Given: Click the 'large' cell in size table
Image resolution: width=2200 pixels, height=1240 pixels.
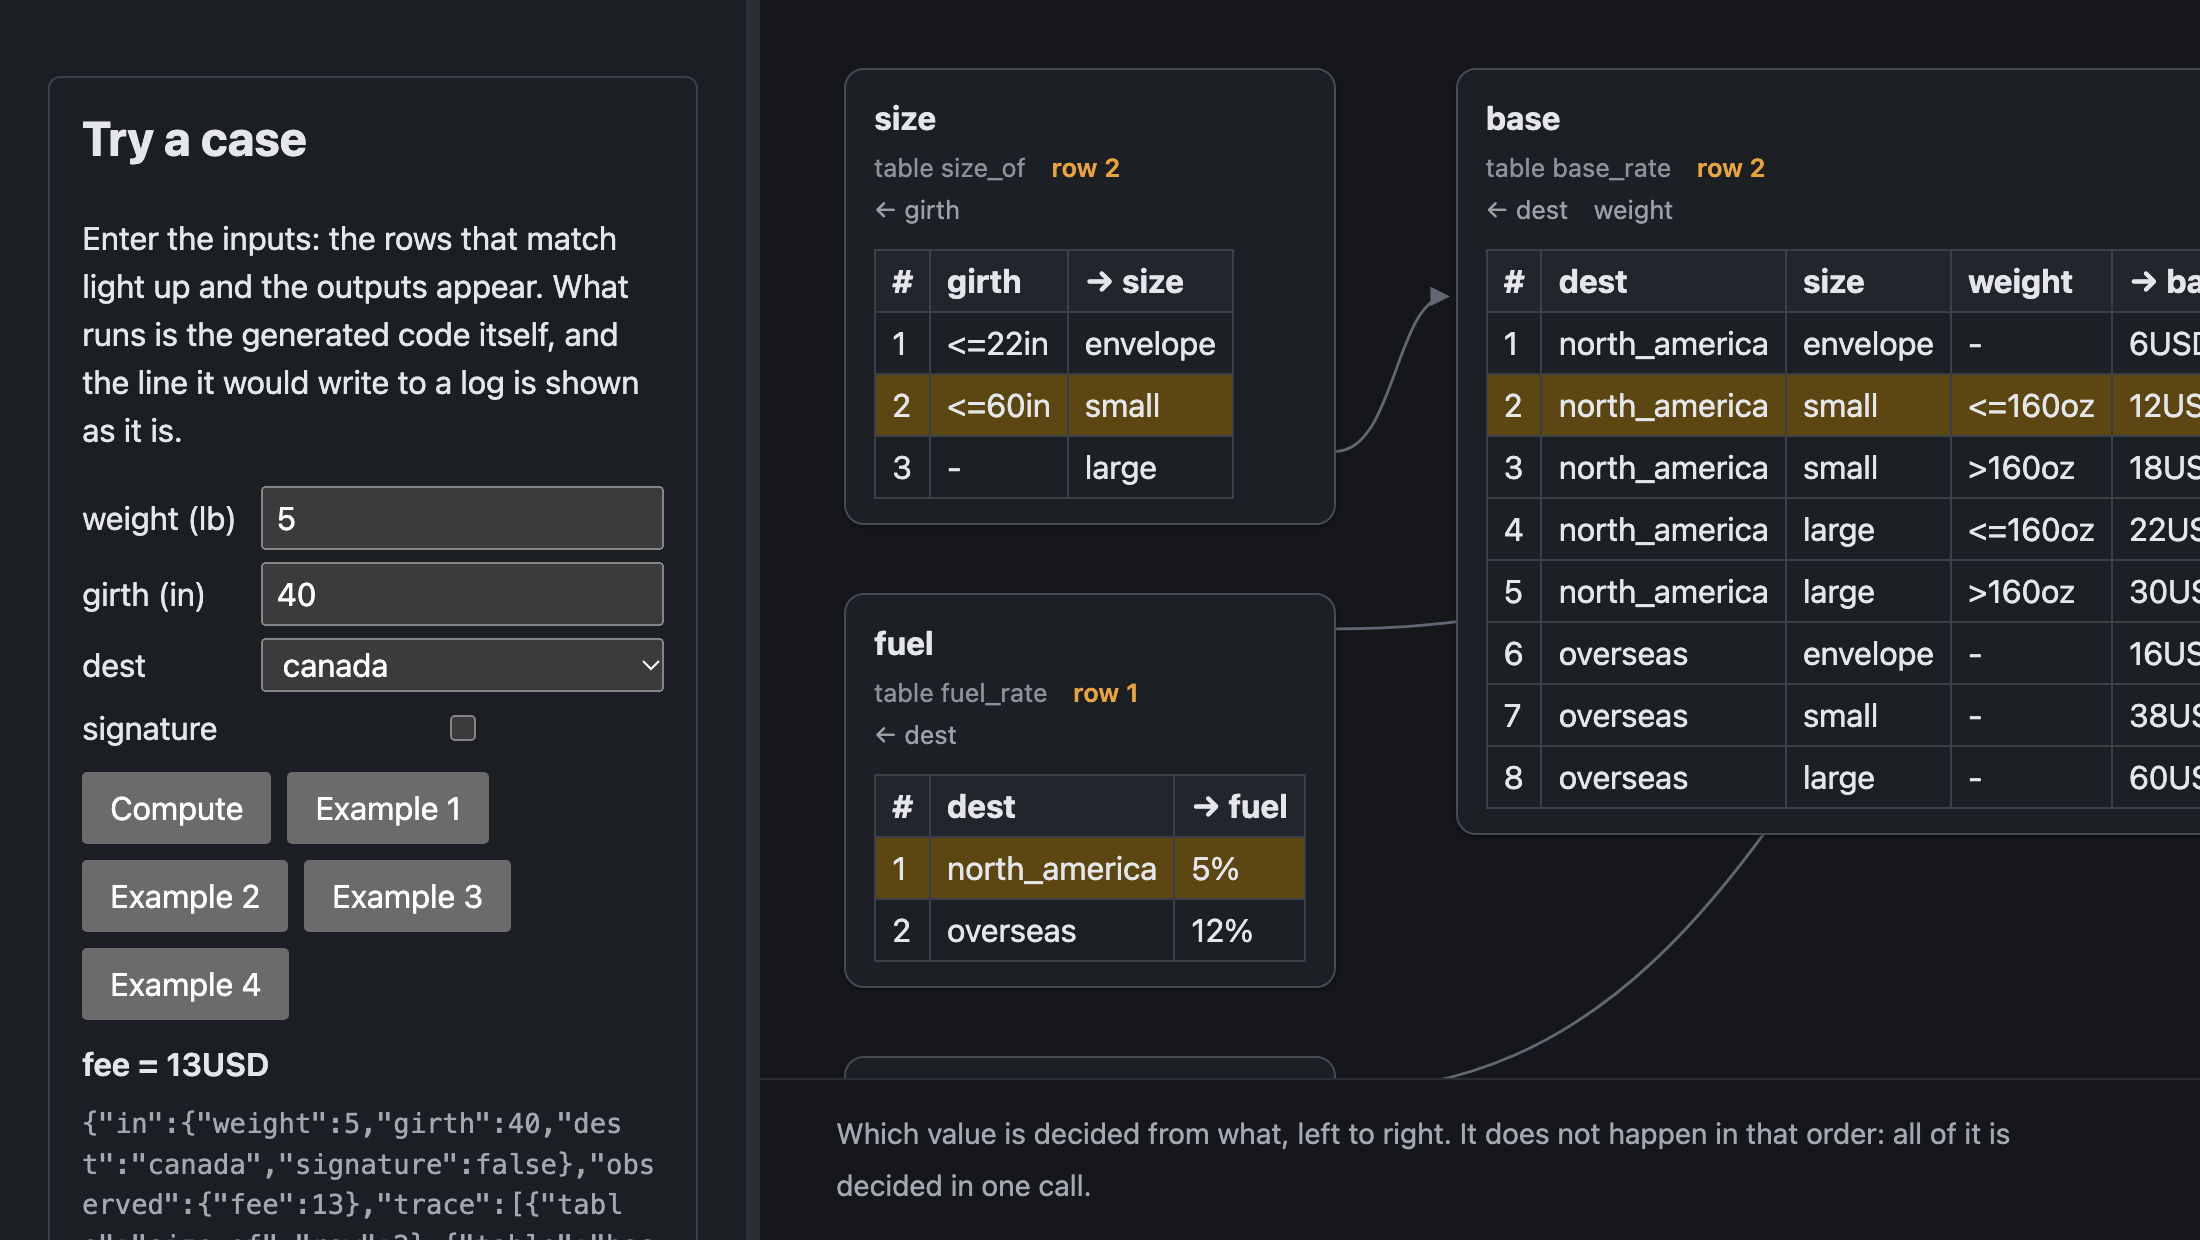Looking at the screenshot, I should (1150, 468).
